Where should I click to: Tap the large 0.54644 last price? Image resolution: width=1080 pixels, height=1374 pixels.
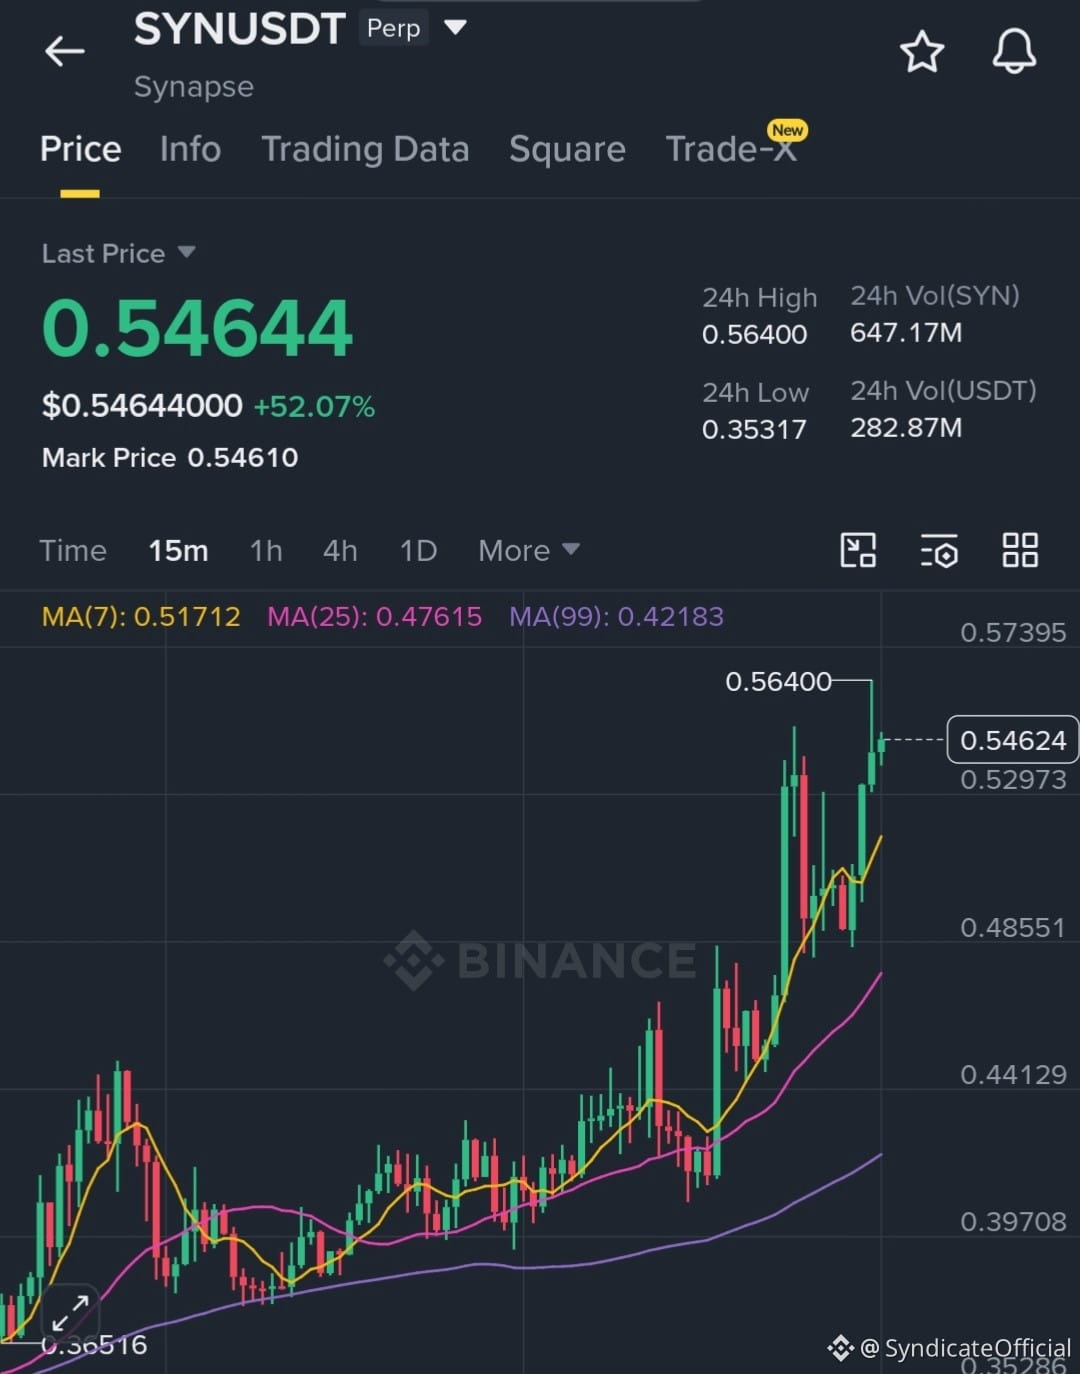coord(197,328)
